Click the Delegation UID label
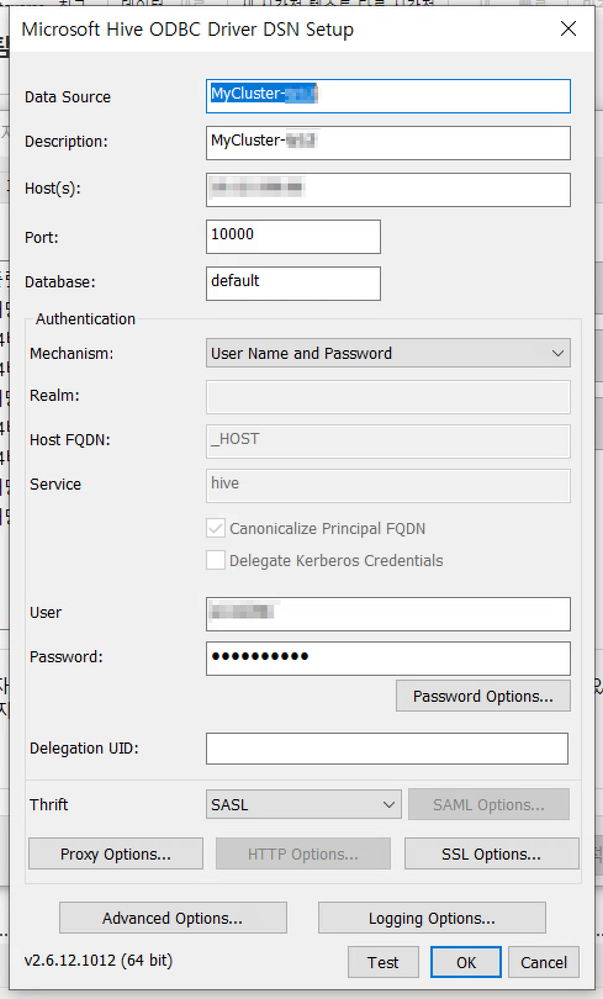This screenshot has width=603, height=999. (84, 748)
